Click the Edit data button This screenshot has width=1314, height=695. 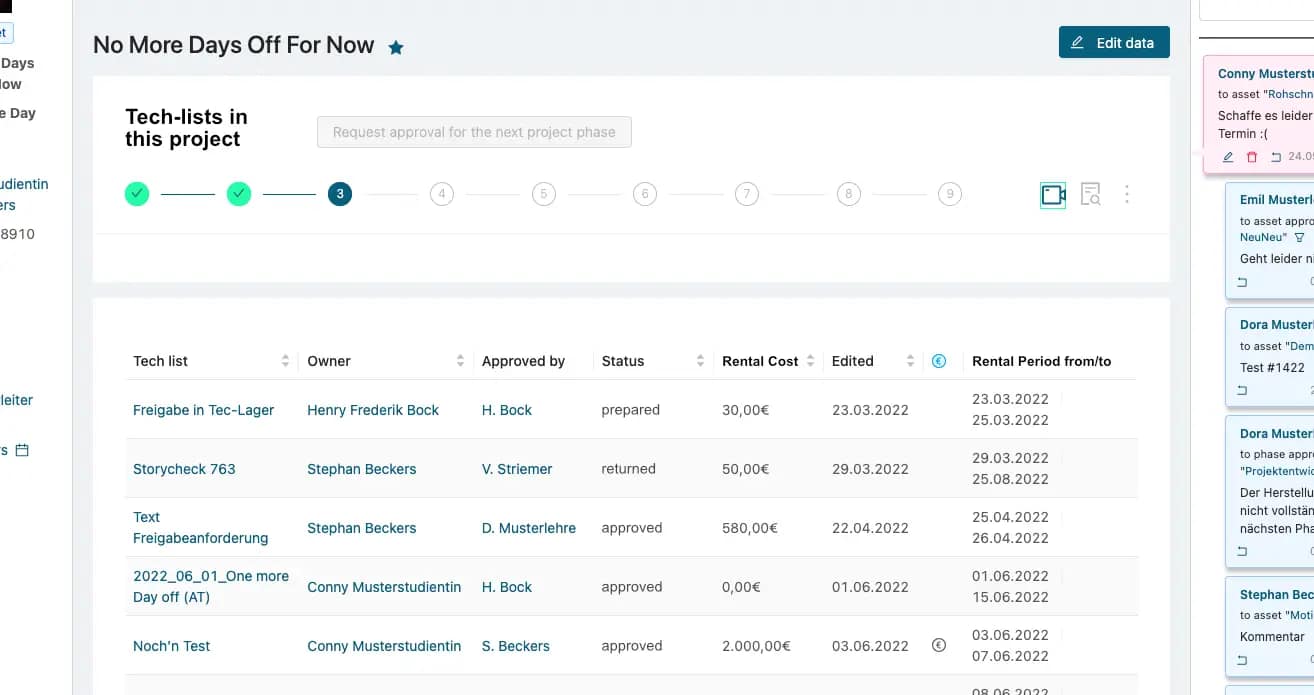click(1113, 43)
